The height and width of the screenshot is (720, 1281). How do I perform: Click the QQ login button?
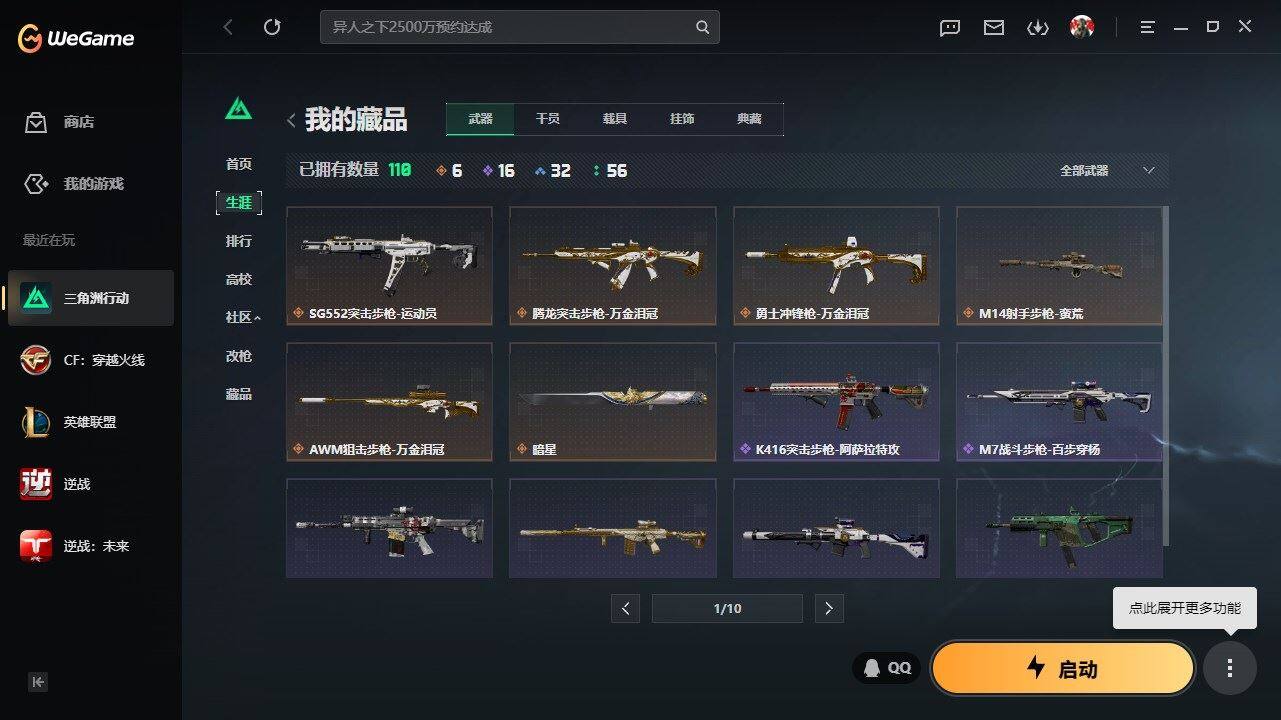tap(887, 668)
